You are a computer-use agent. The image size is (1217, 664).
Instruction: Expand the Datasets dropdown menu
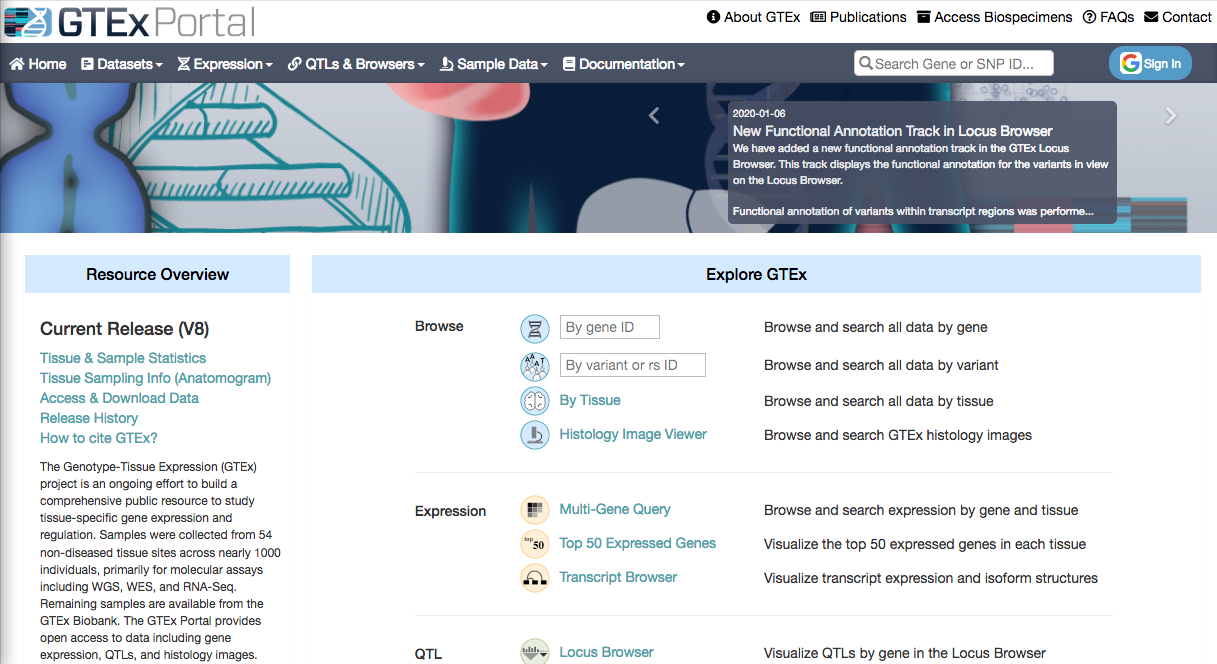122,64
